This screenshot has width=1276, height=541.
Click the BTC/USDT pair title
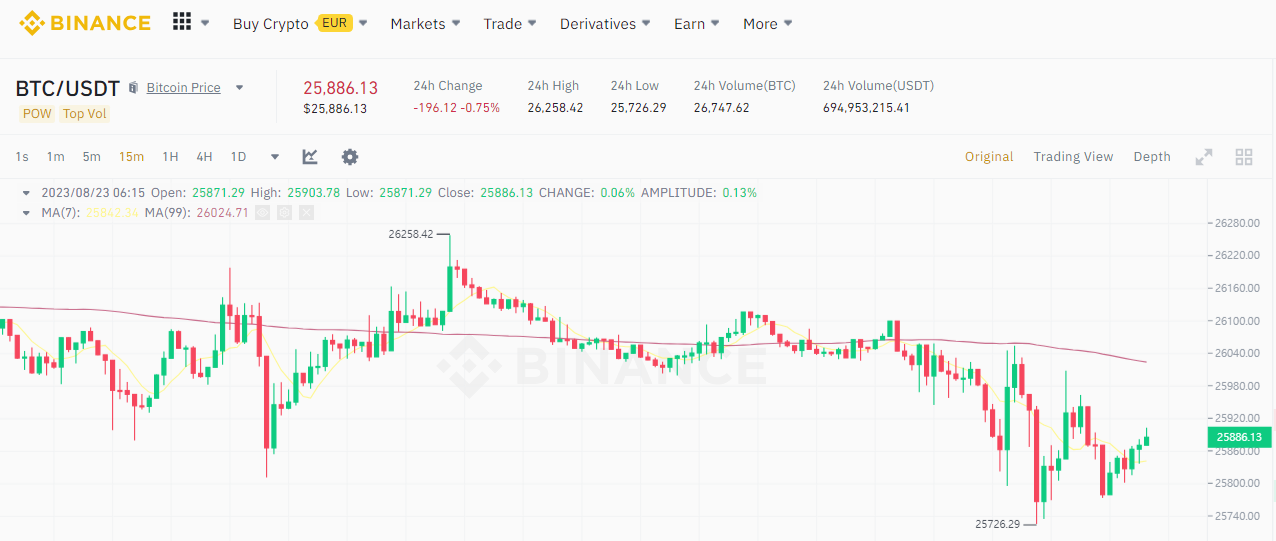pyautogui.click(x=68, y=88)
